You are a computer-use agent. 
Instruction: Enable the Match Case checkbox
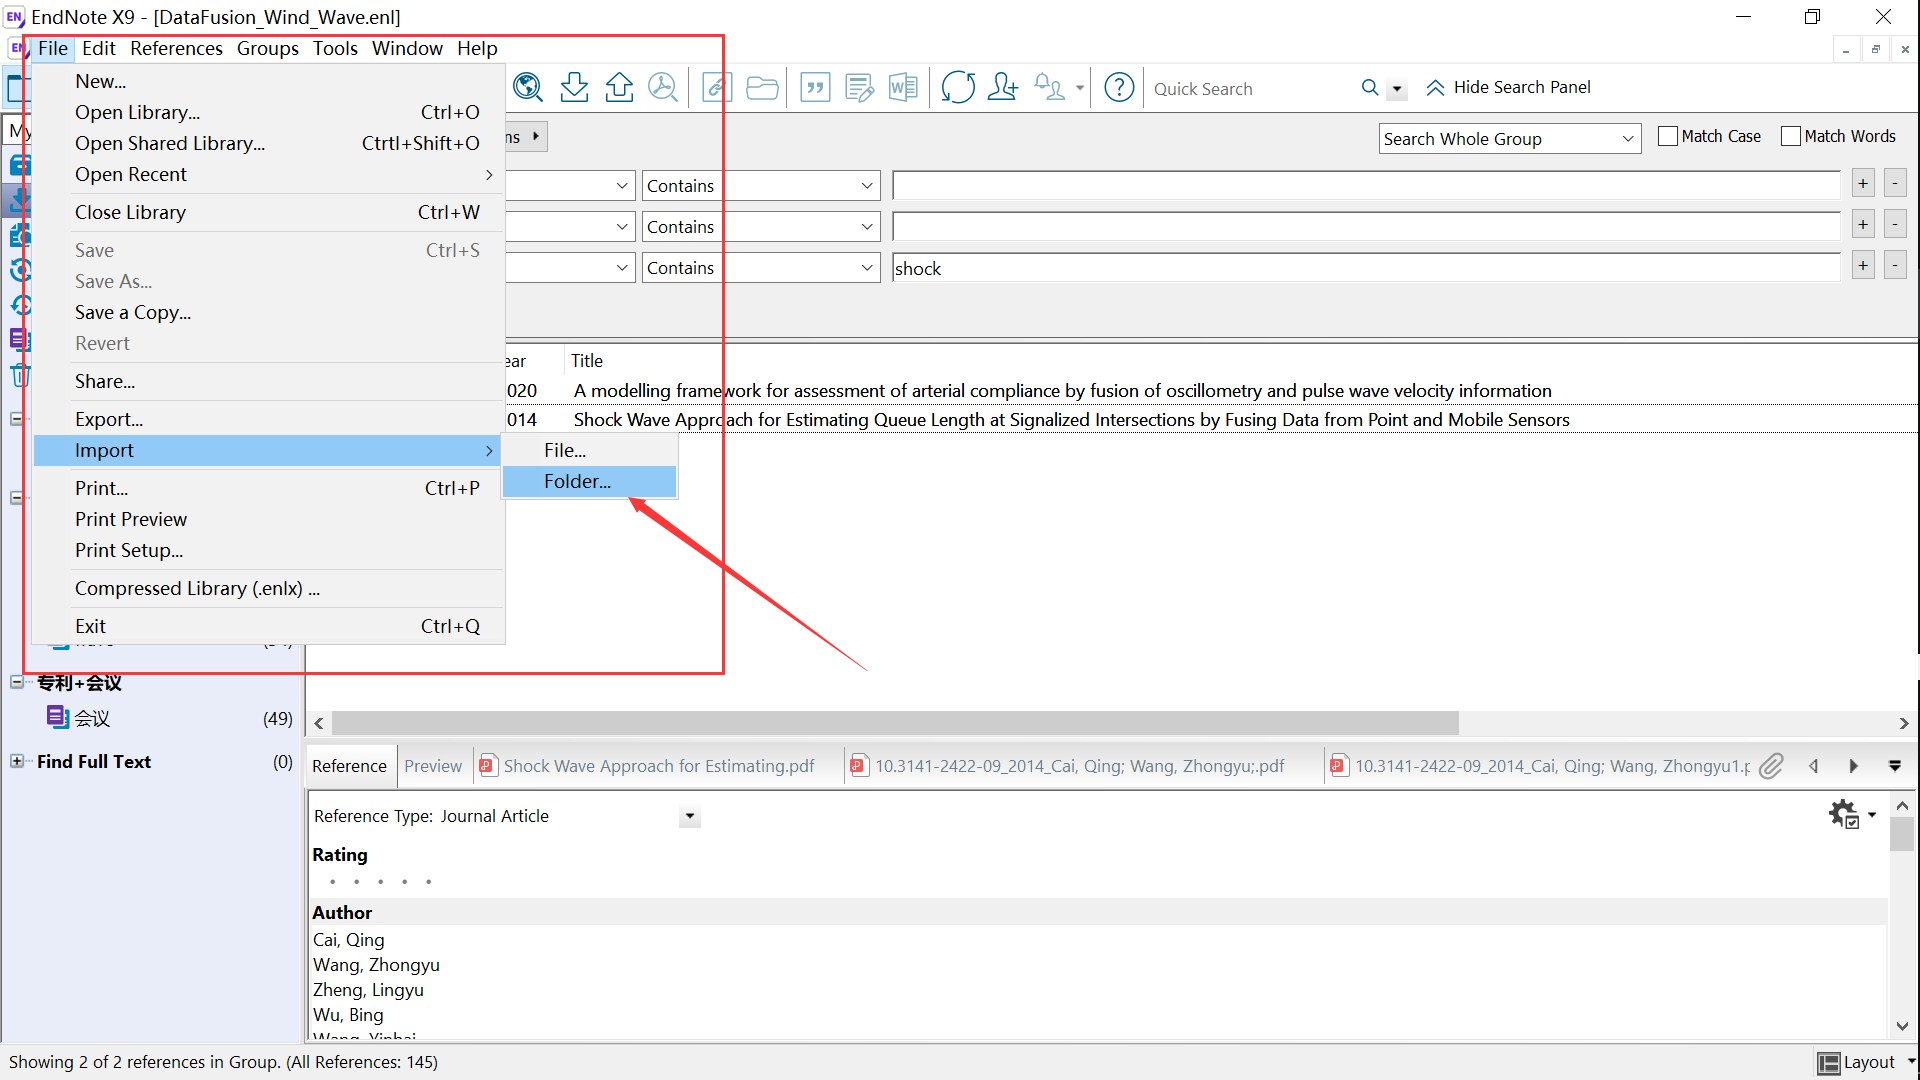1667,136
